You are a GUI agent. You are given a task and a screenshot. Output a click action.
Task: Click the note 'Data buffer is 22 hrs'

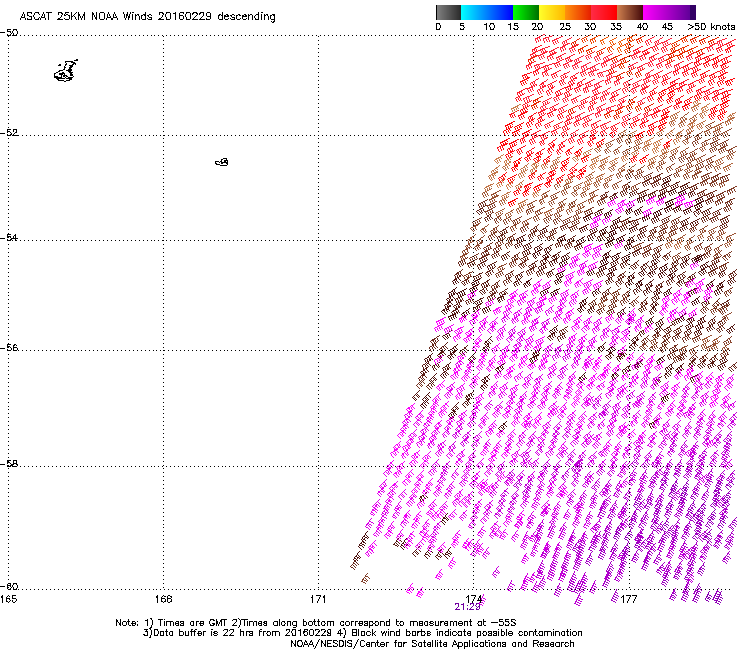(204, 633)
